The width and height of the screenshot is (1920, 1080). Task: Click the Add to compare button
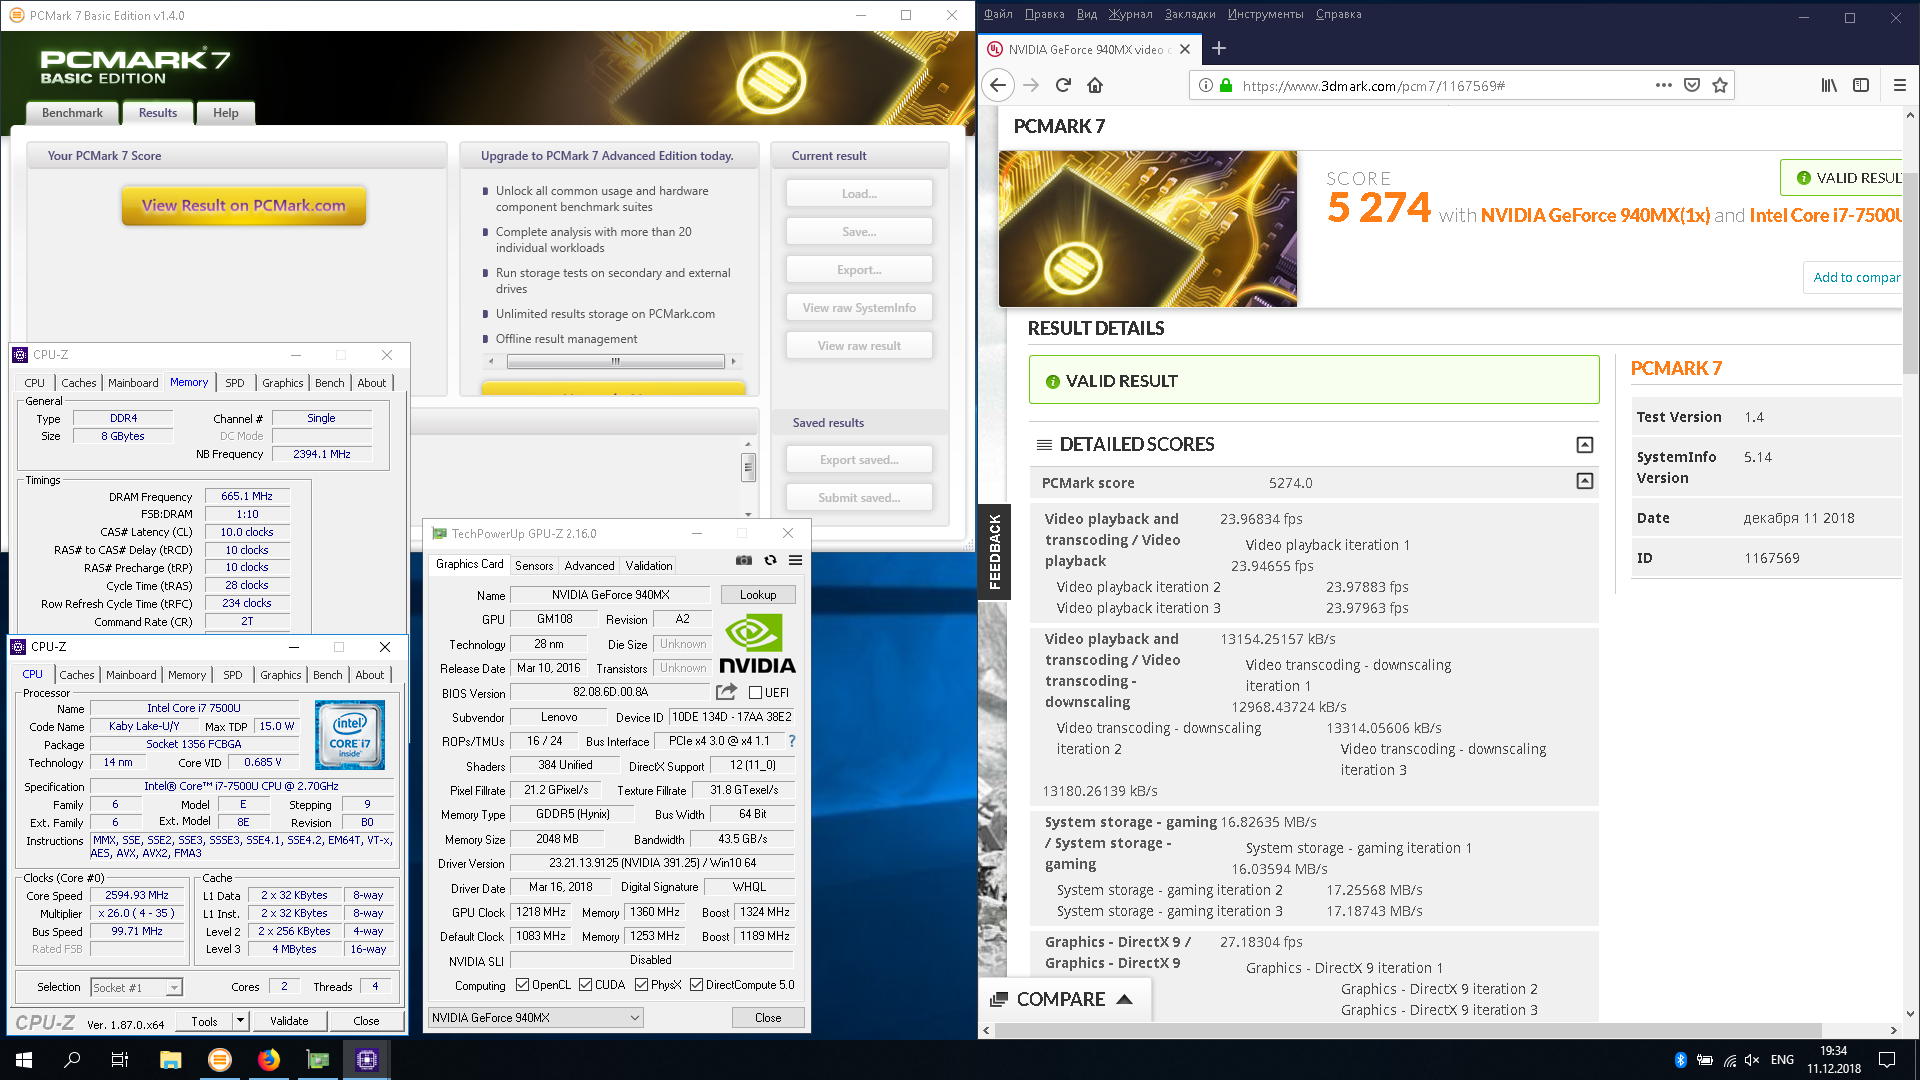point(1853,277)
